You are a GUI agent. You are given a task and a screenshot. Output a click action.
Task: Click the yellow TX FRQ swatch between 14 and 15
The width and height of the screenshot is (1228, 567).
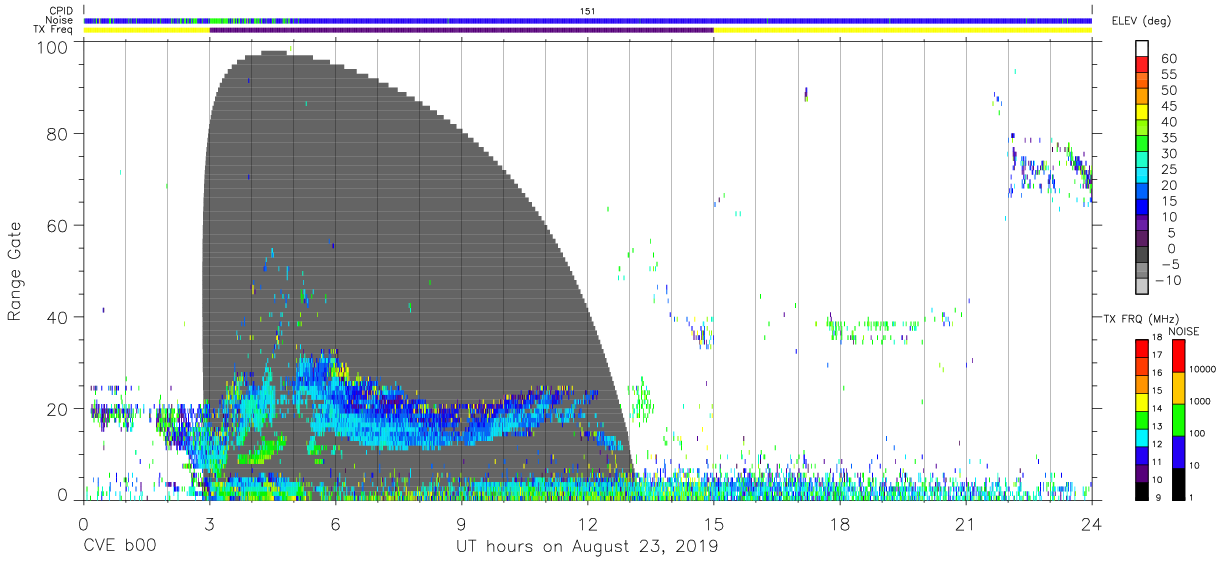1142,401
